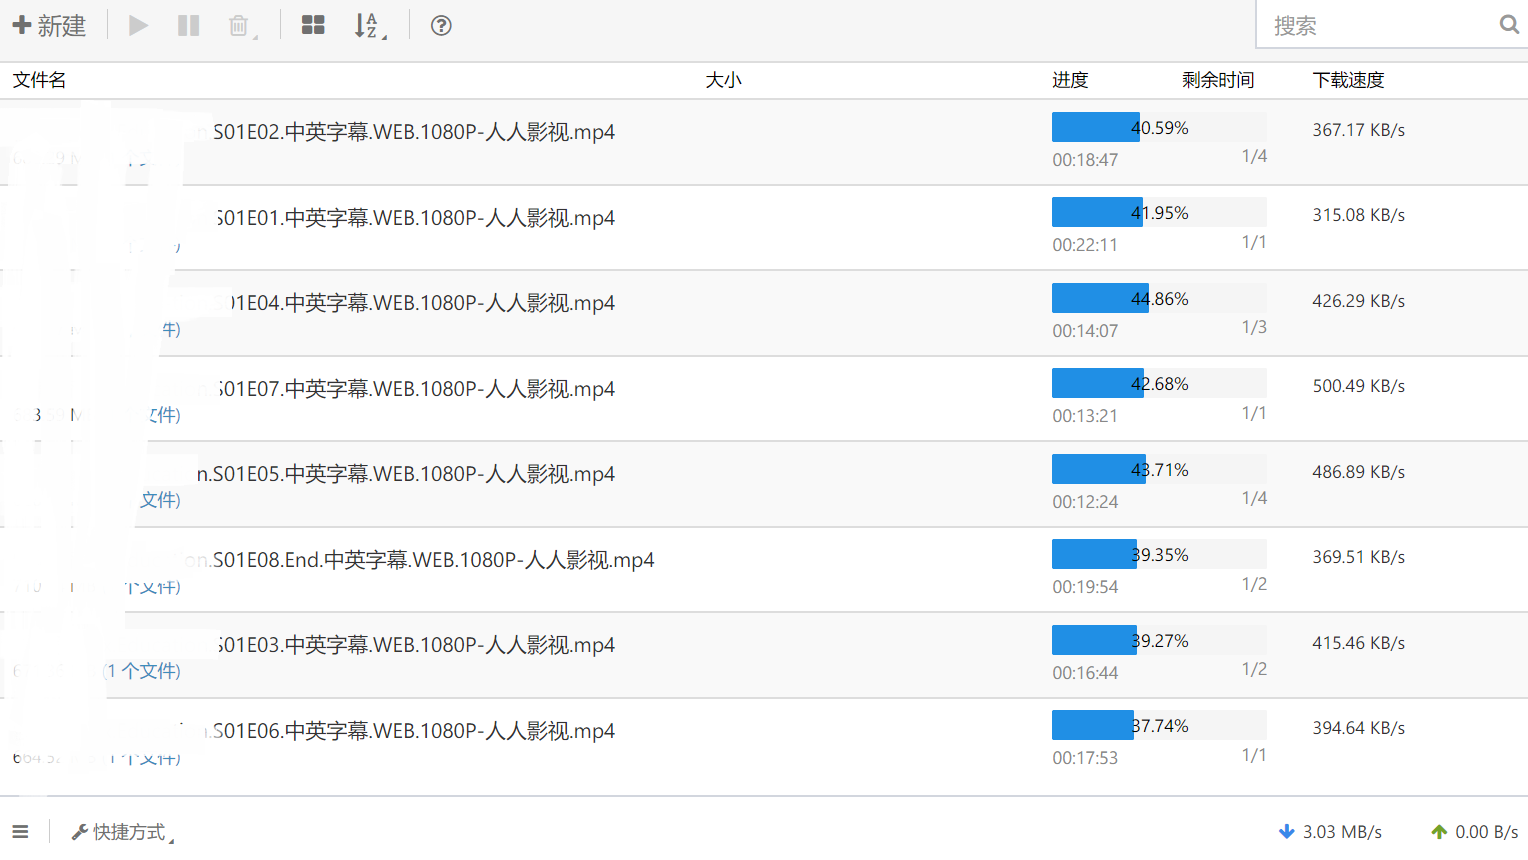The image size is (1528, 860).
Task: Select the S01E03 mp4 download task
Action: pyautogui.click(x=764, y=656)
